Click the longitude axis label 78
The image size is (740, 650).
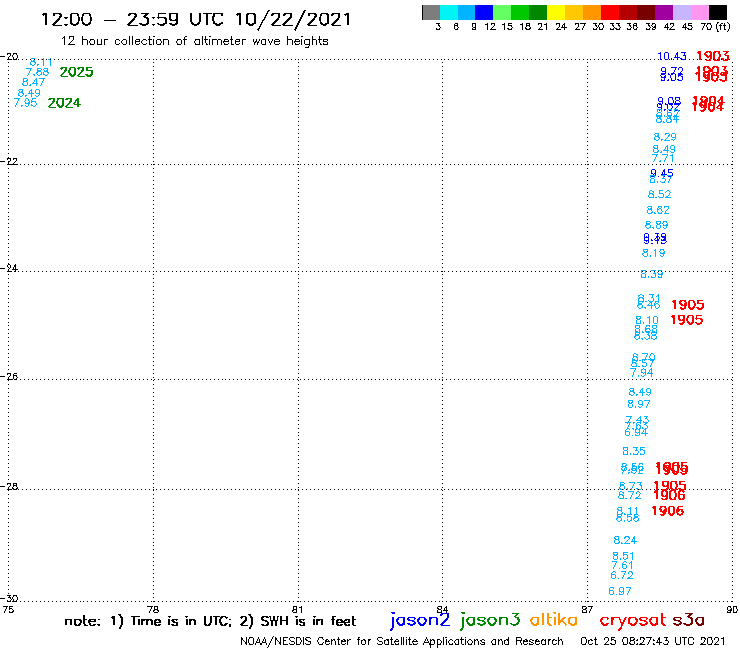point(153,609)
